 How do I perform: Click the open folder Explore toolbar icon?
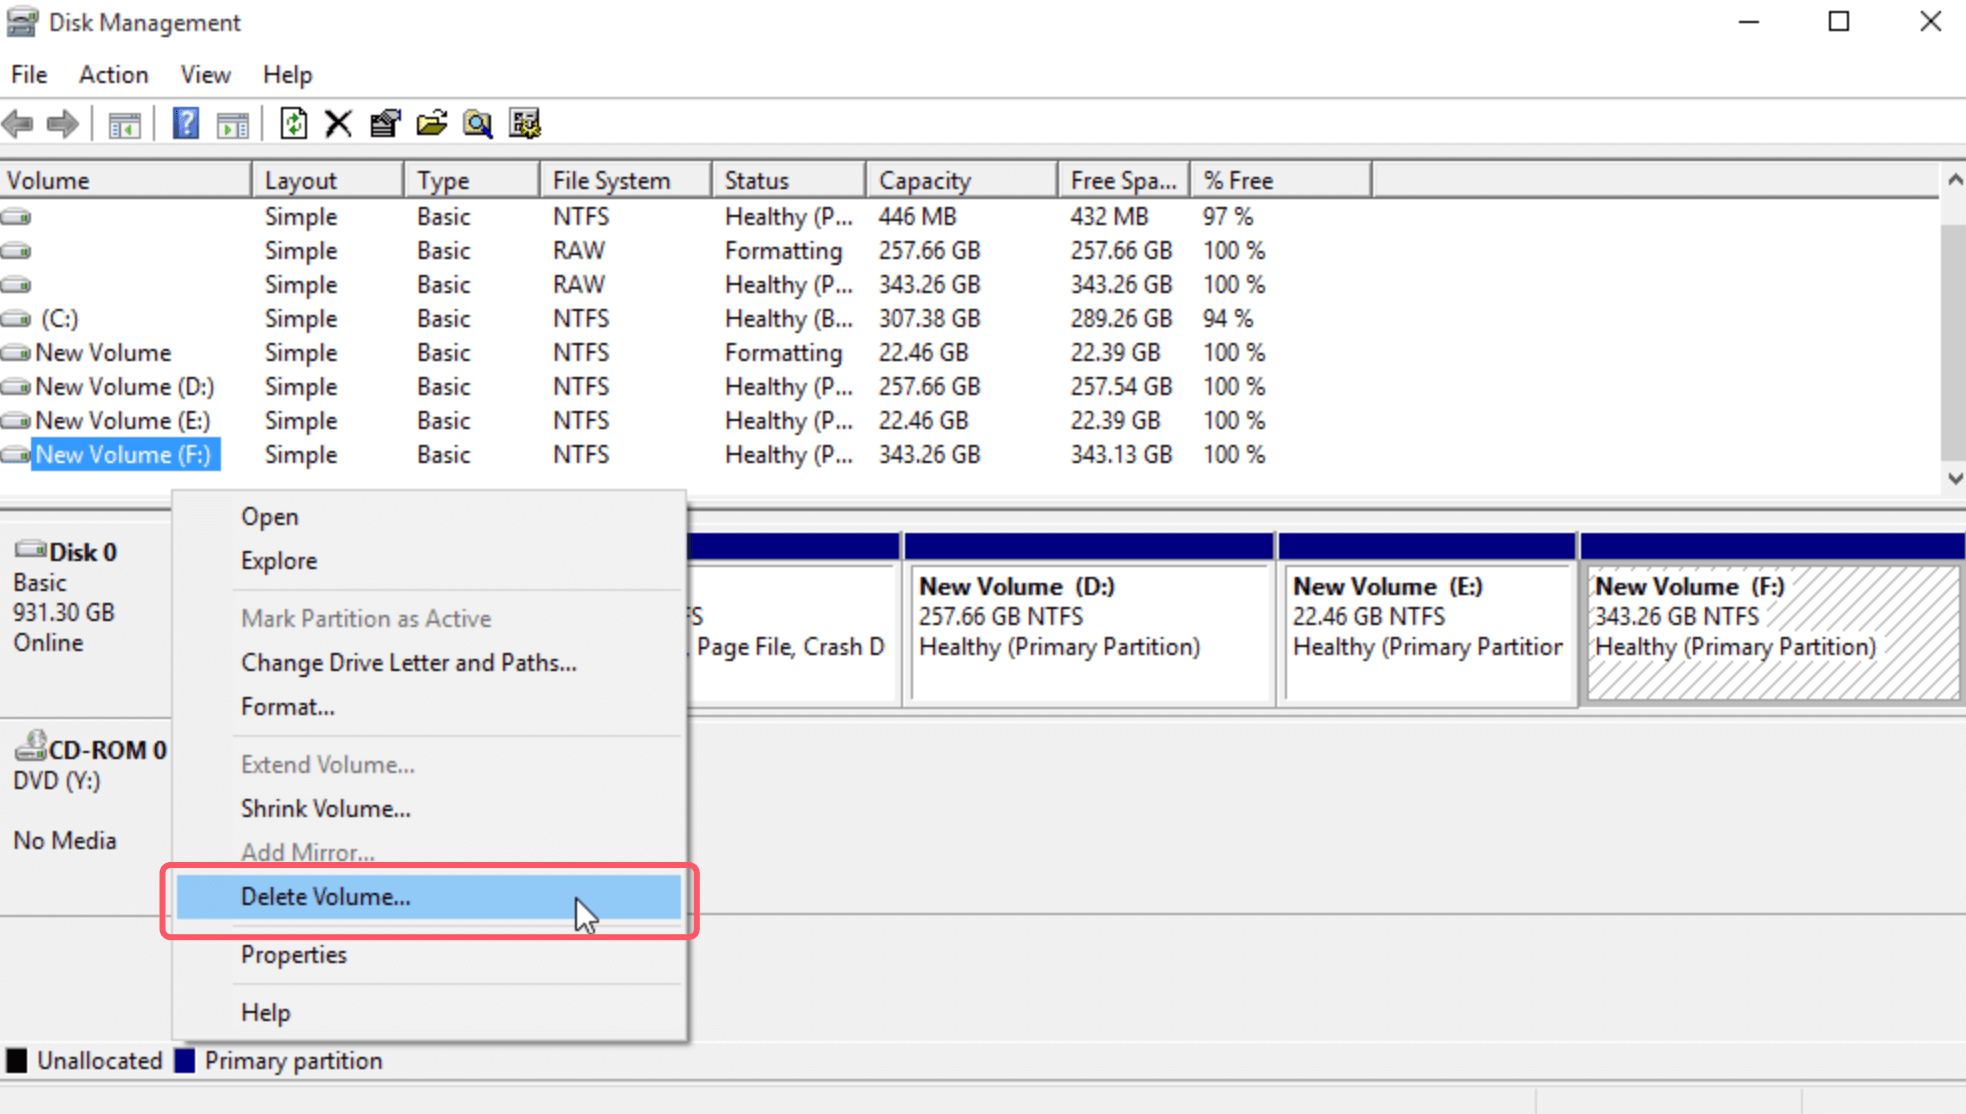(431, 123)
